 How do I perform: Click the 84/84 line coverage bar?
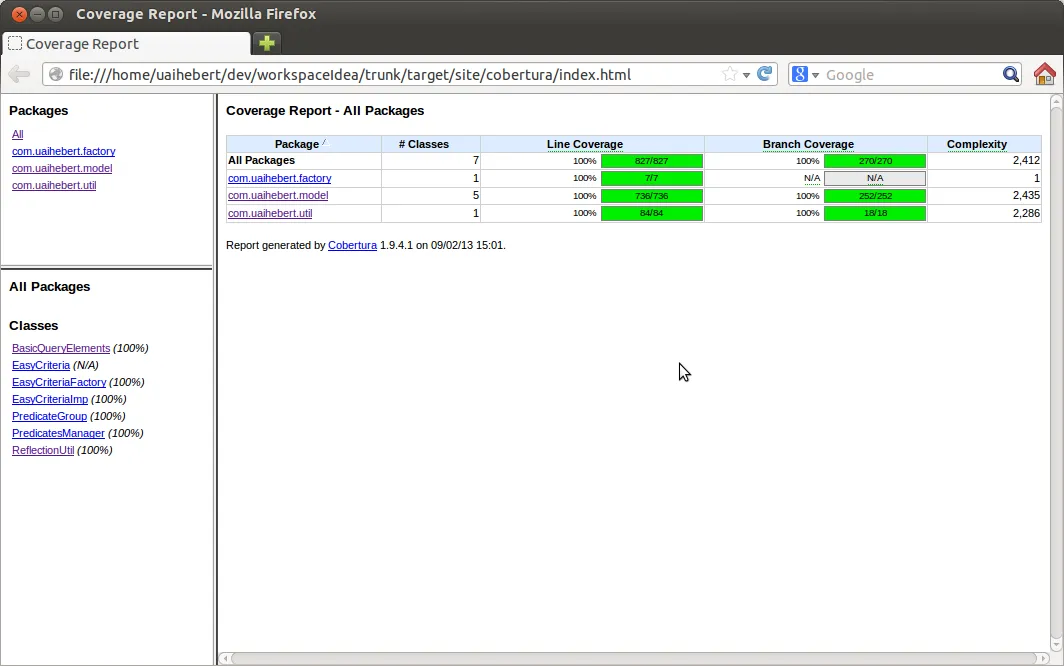click(x=651, y=213)
